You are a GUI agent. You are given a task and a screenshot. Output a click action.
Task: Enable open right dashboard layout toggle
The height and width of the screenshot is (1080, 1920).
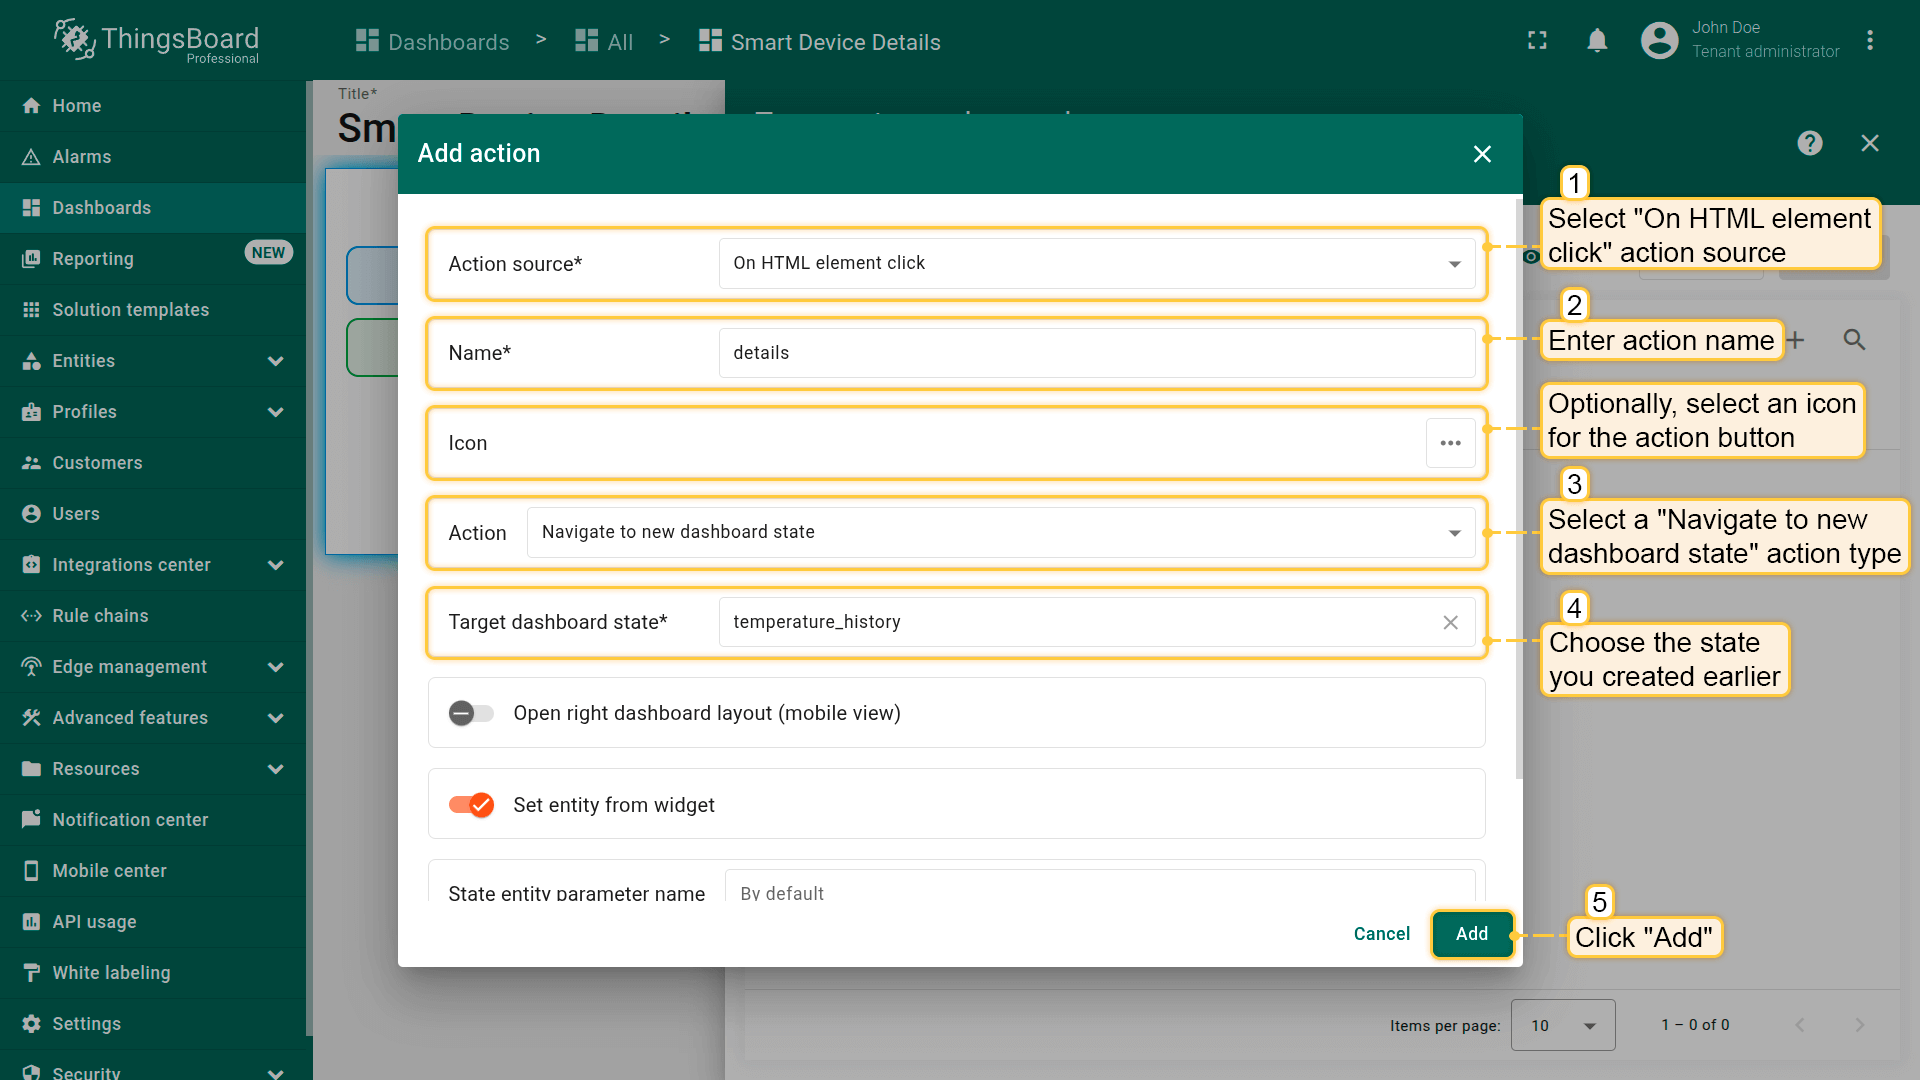pyautogui.click(x=471, y=713)
